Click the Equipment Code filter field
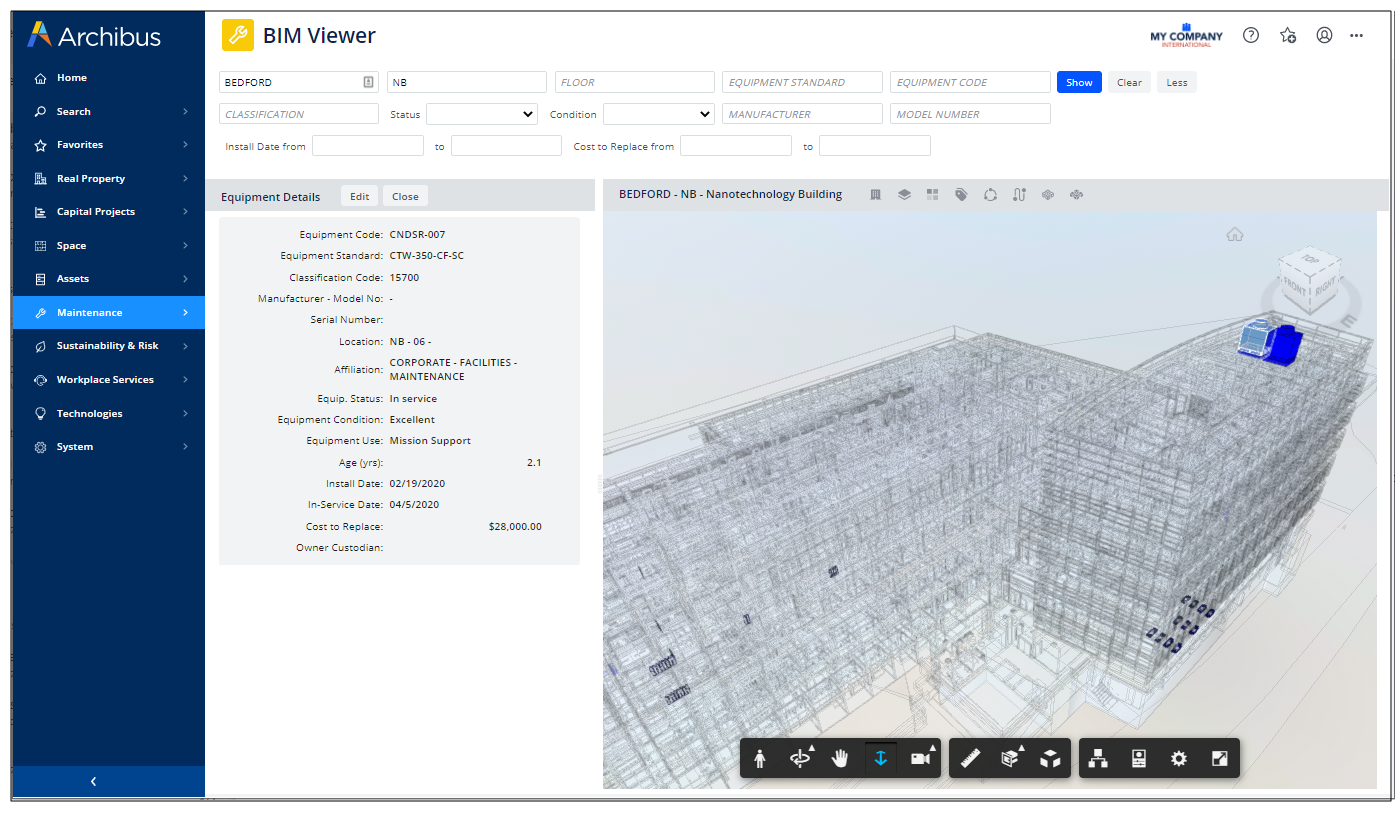Screen dimensions: 1395x813 [x=969, y=83]
